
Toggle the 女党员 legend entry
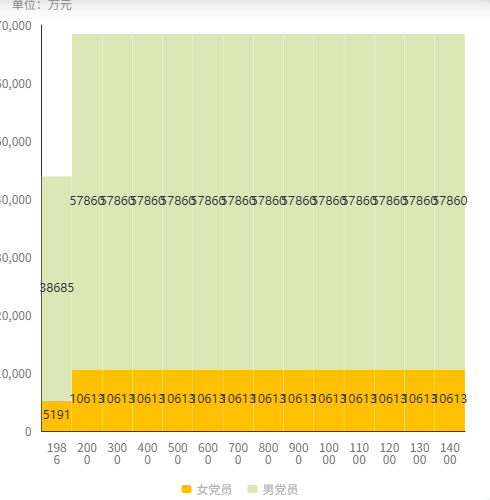[207, 489]
